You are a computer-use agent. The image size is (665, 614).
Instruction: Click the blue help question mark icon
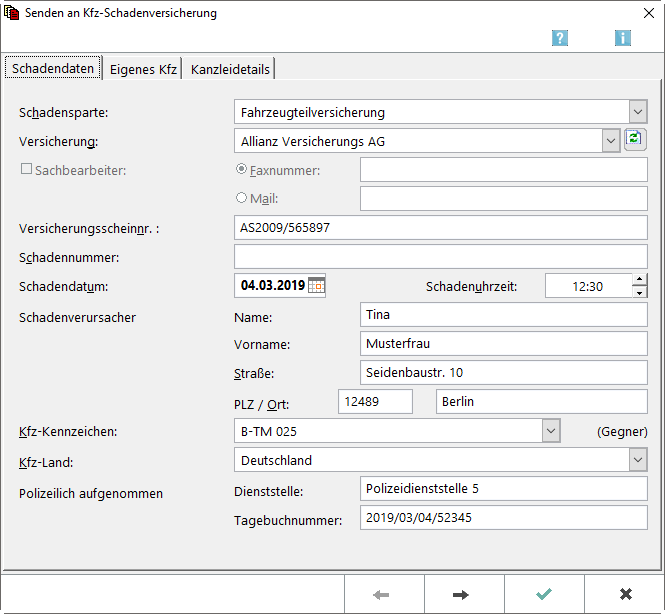click(x=560, y=38)
